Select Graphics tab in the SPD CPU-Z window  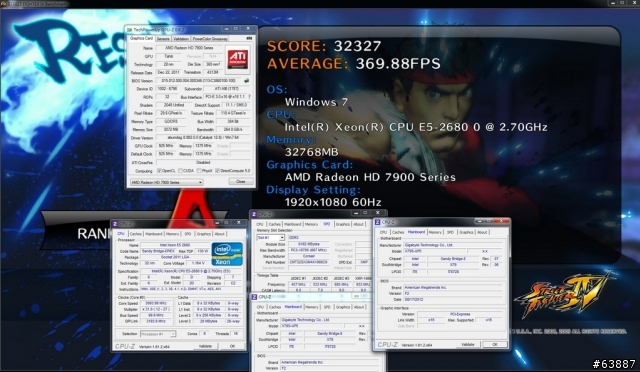click(342, 224)
